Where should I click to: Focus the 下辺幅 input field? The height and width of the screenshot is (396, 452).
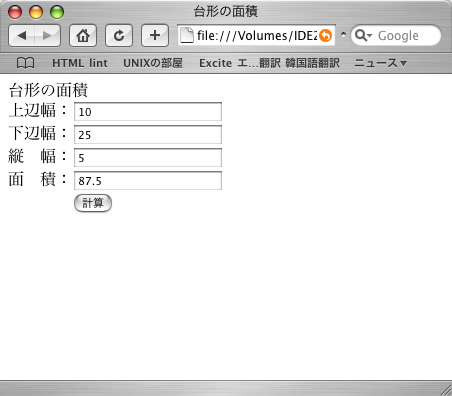(x=148, y=135)
